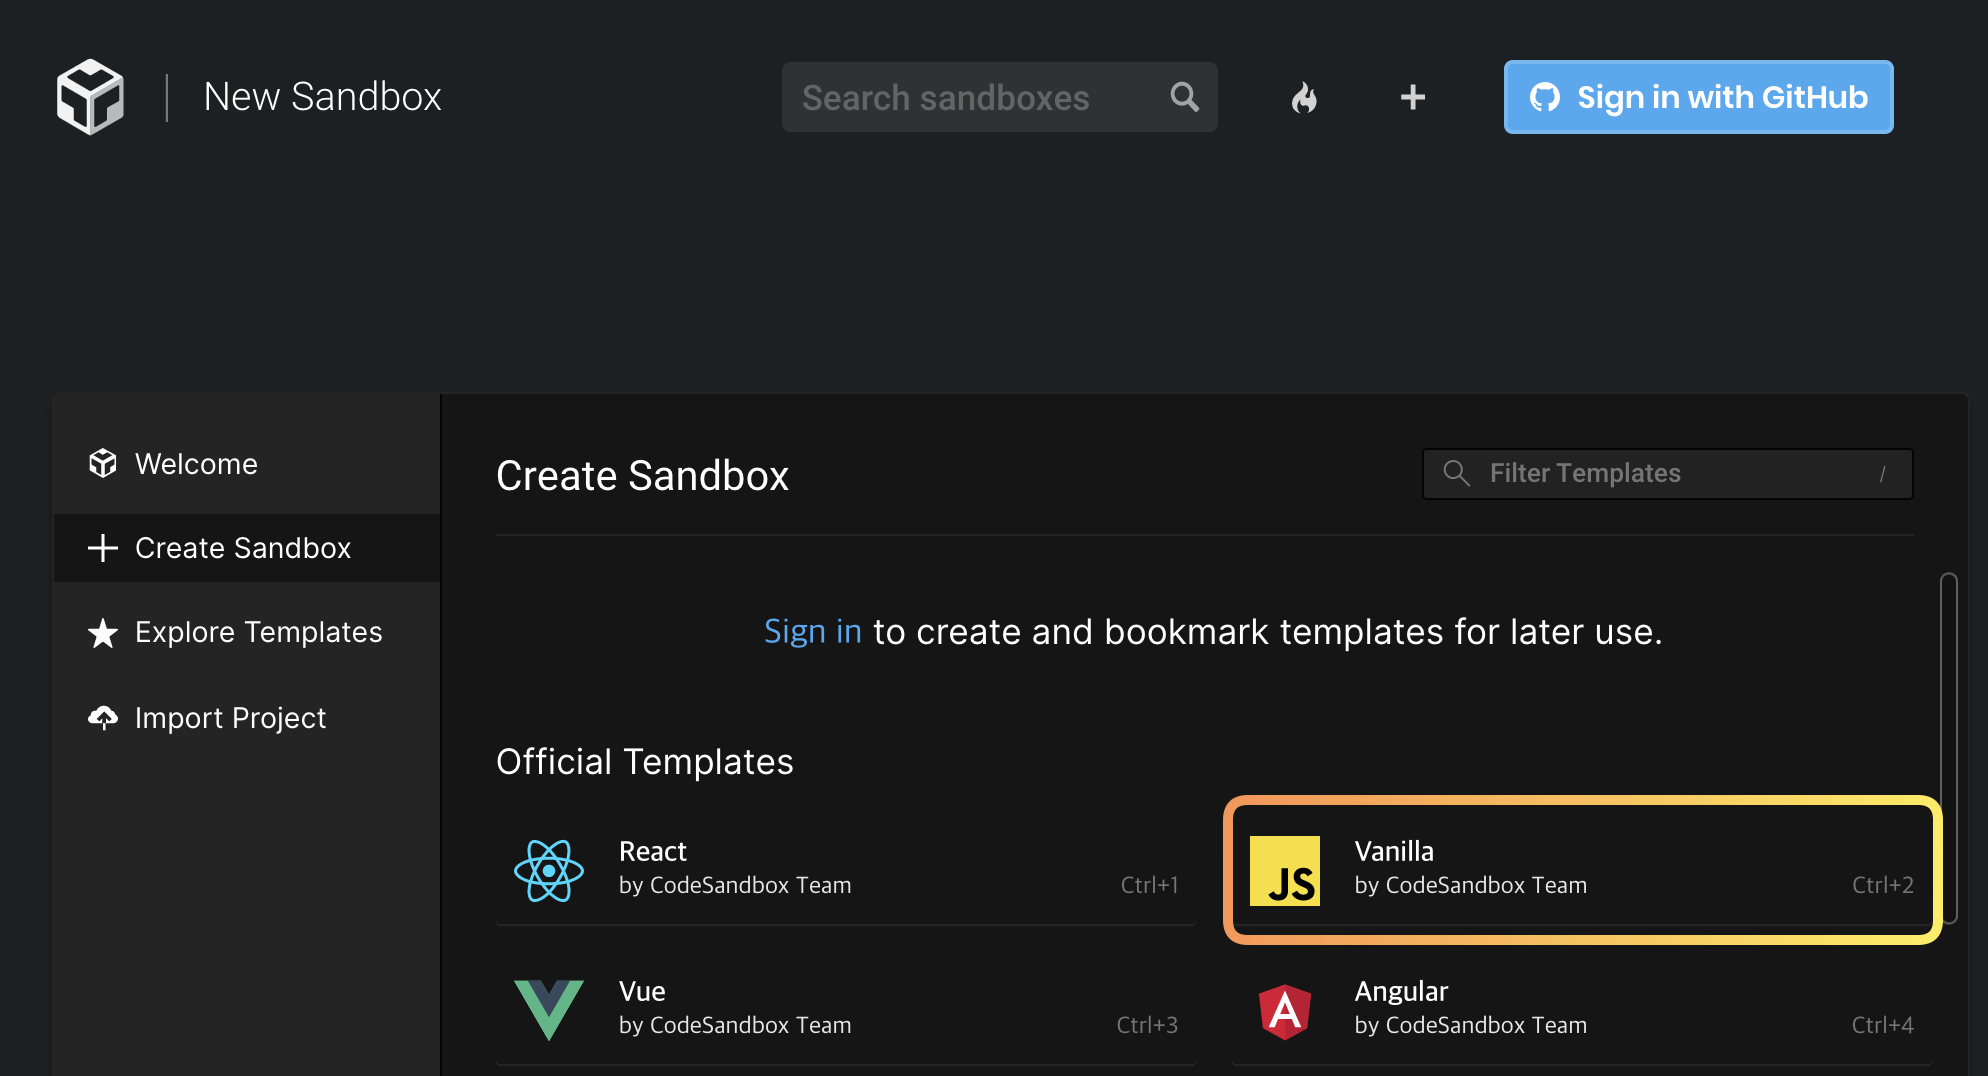This screenshot has width=1988, height=1076.
Task: Click the cloud upload Import Project icon
Action: pos(103,717)
